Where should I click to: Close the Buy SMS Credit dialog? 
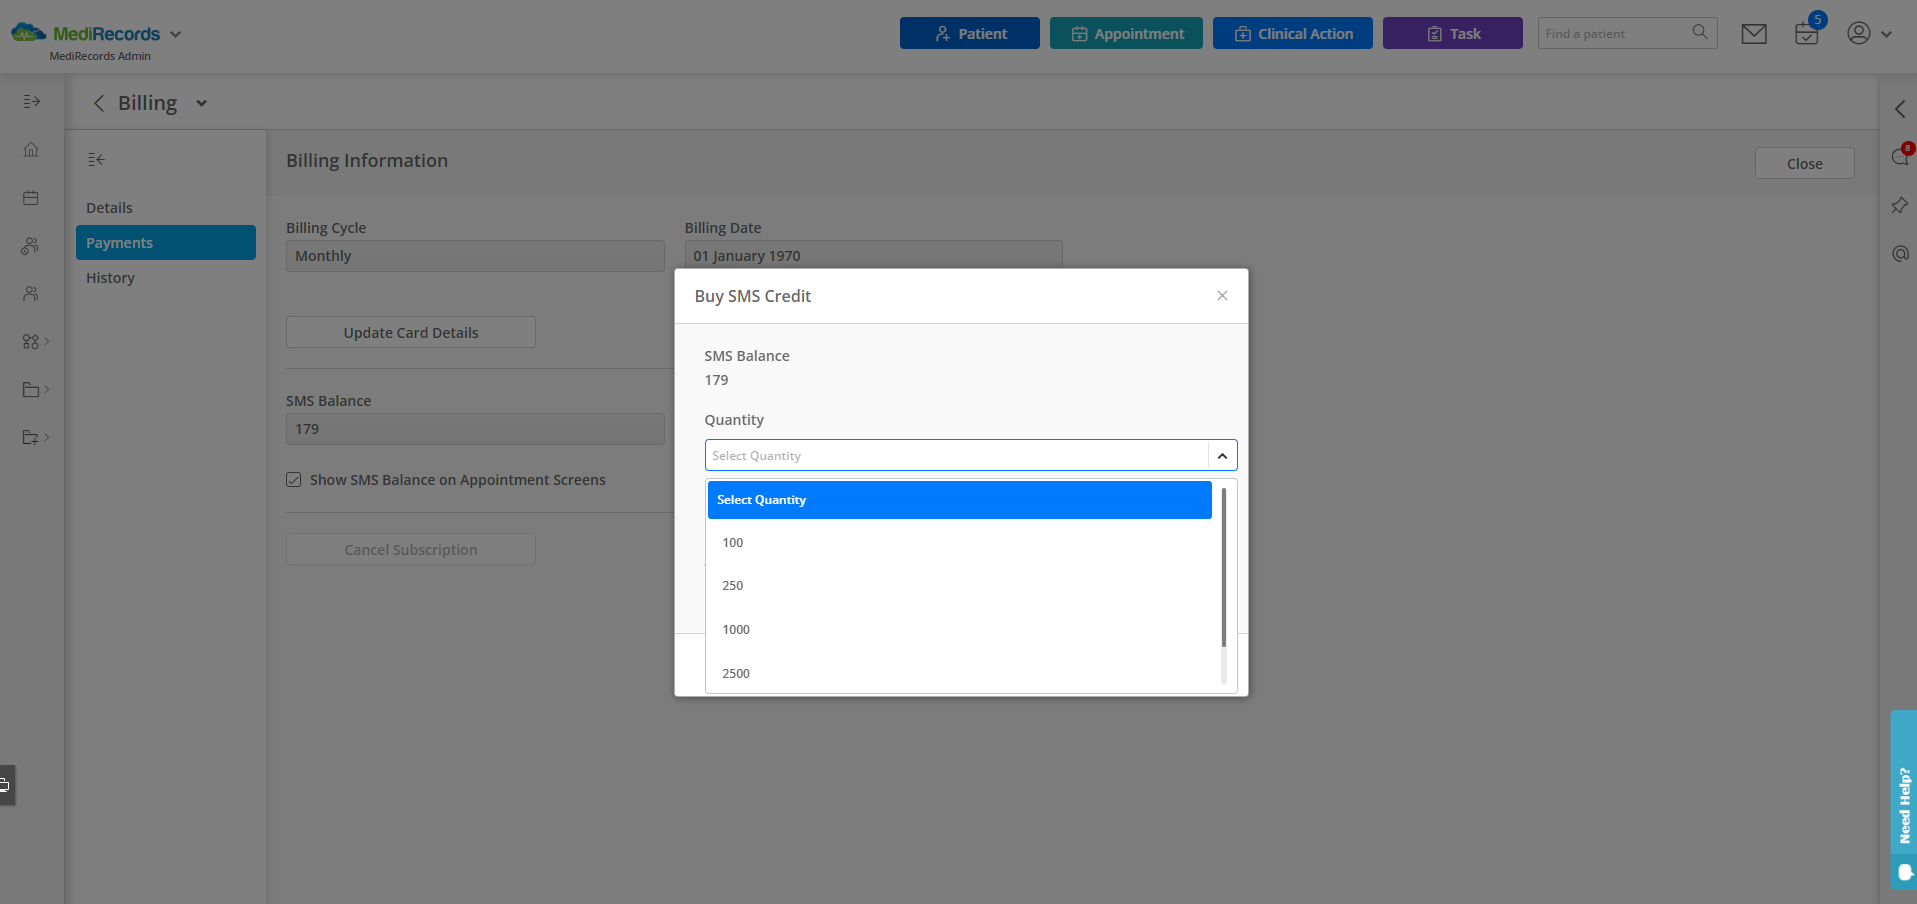click(1222, 295)
